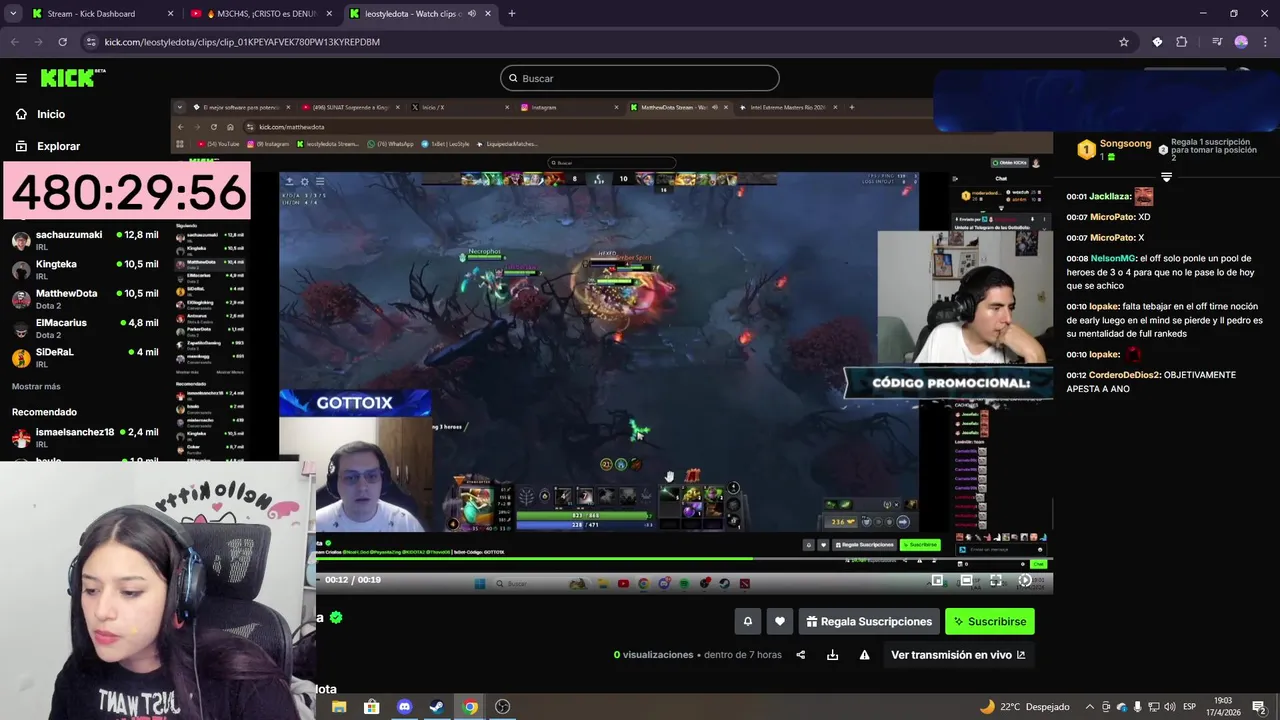The image size is (1280, 720).
Task: Click the clip 00:12 / 00:19 time display
Action: 352,580
